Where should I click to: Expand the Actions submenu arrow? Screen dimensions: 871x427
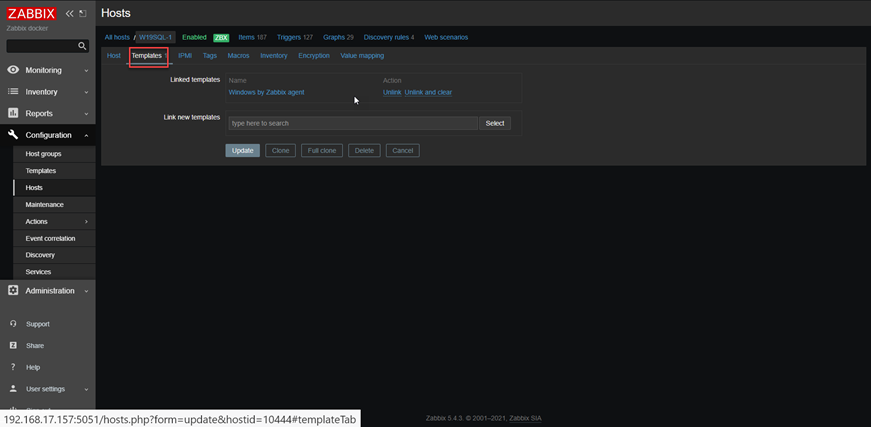[x=86, y=222]
